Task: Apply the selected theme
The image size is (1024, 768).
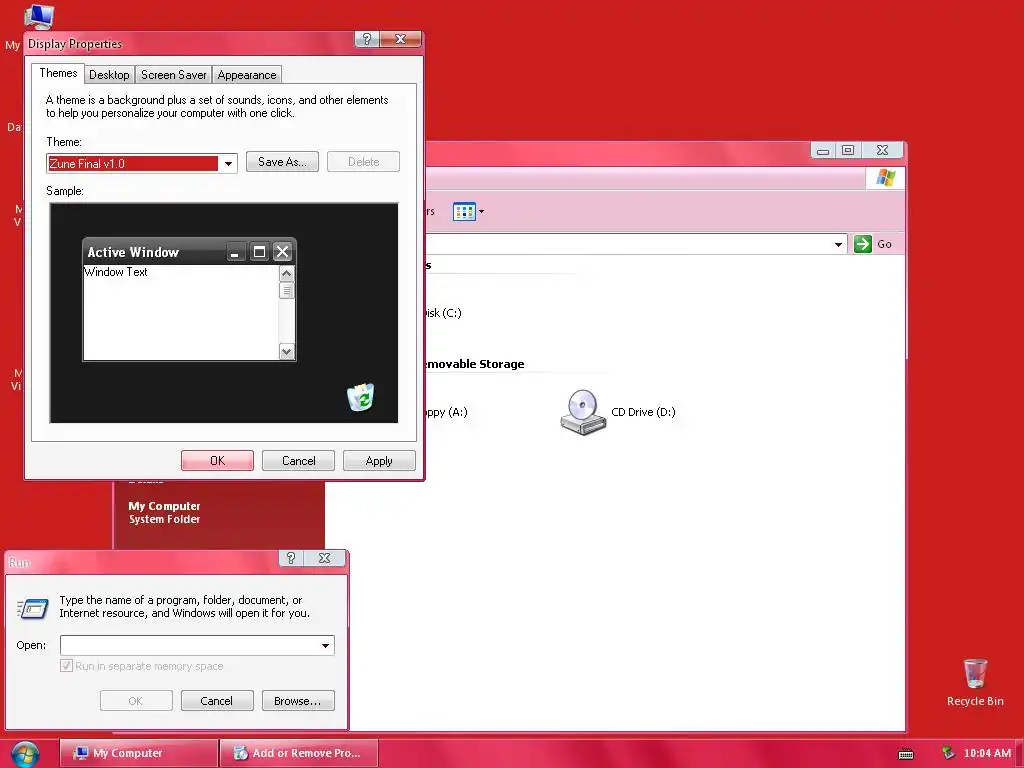Action: pyautogui.click(x=379, y=460)
